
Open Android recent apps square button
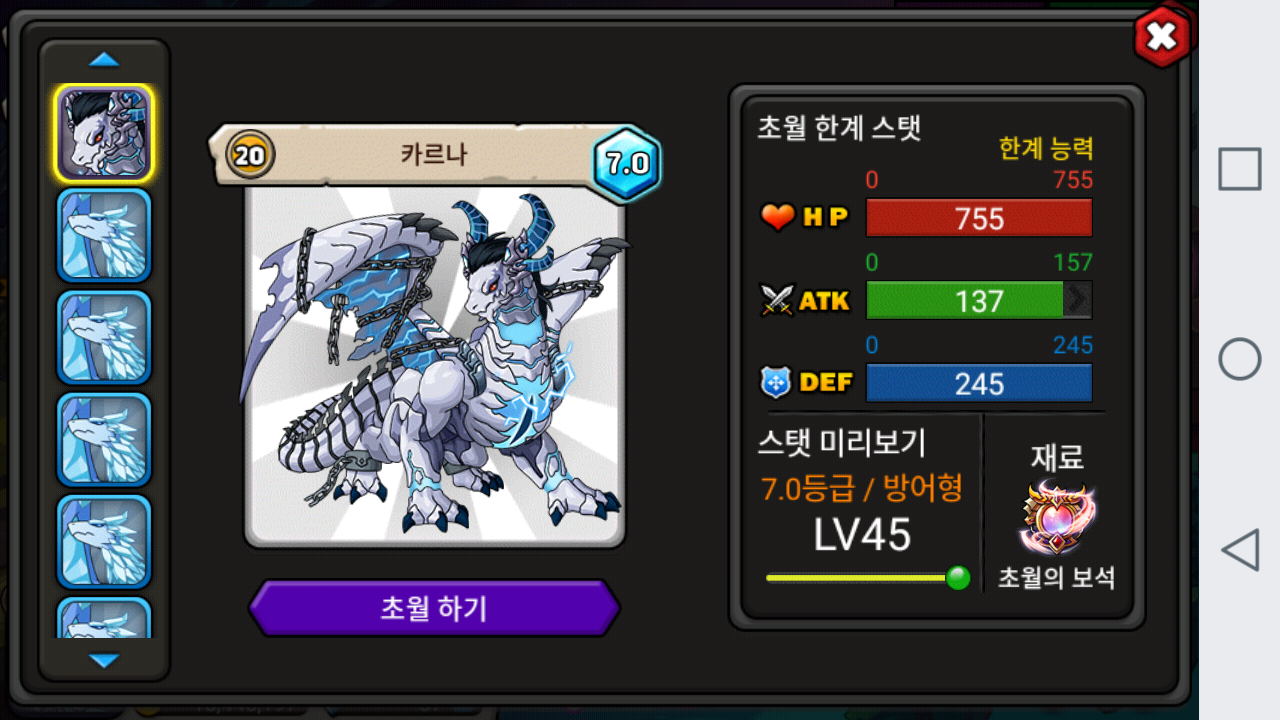click(1240, 169)
